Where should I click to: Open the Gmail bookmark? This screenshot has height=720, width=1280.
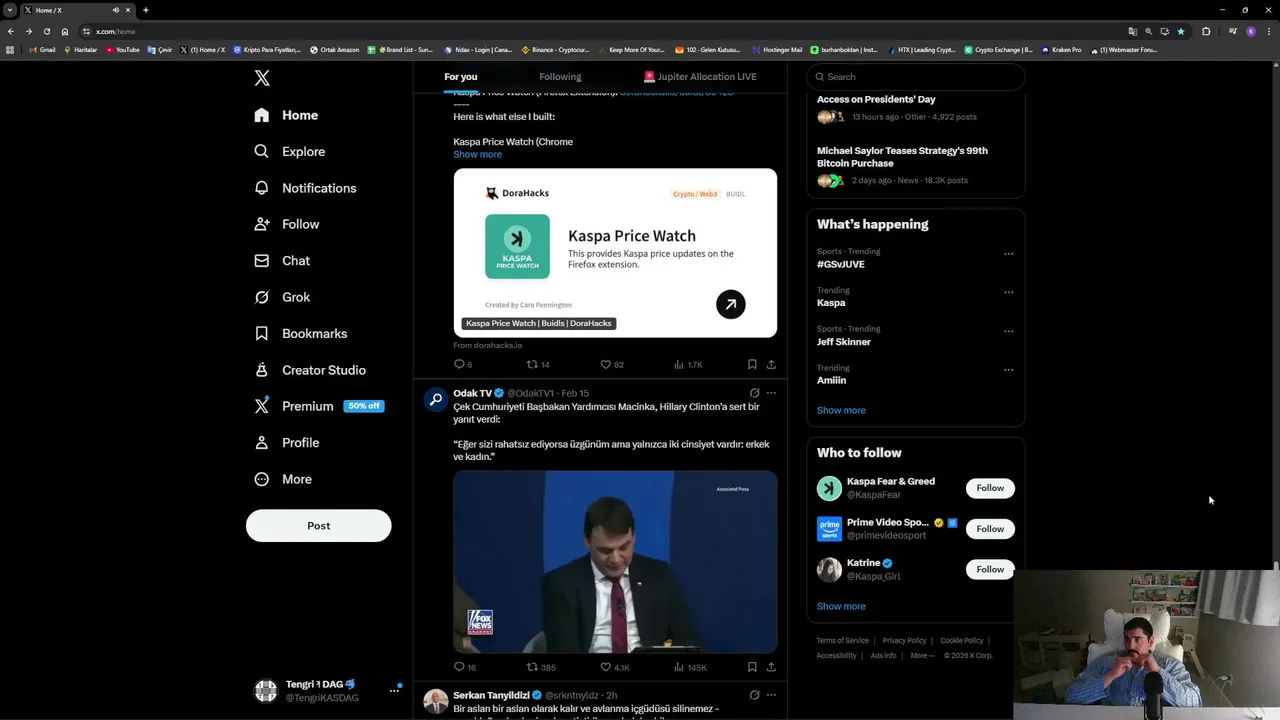pos(43,50)
